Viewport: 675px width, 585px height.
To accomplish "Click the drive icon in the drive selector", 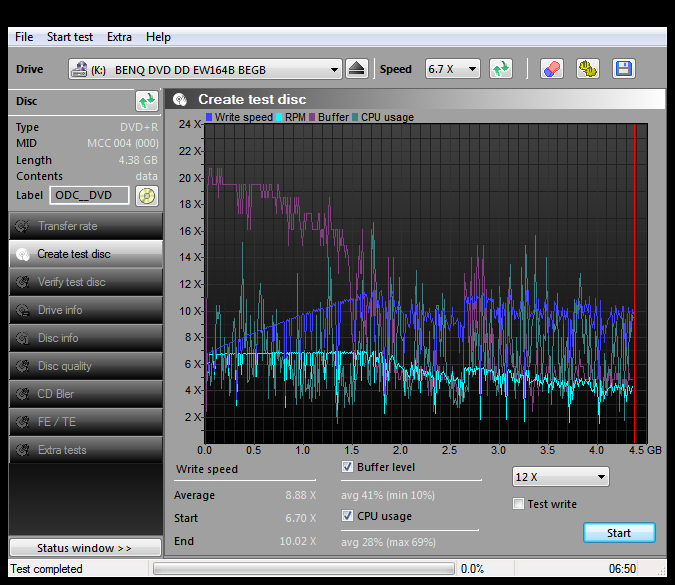I will (79, 69).
